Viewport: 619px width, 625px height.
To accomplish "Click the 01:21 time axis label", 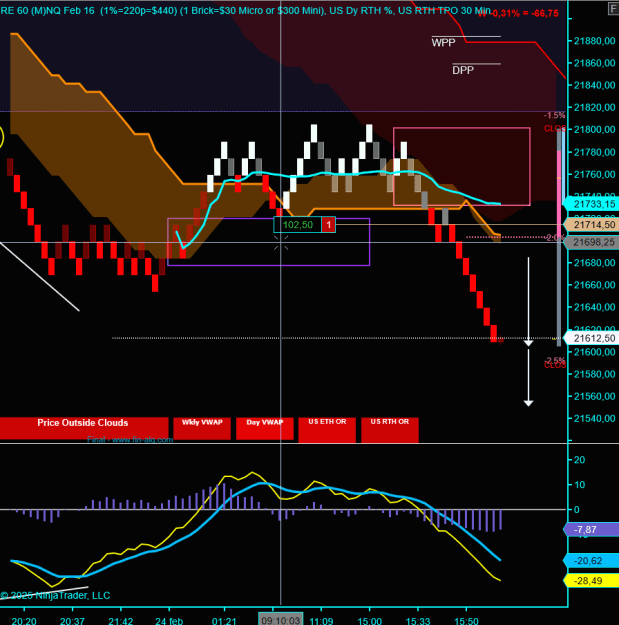I will (224, 621).
